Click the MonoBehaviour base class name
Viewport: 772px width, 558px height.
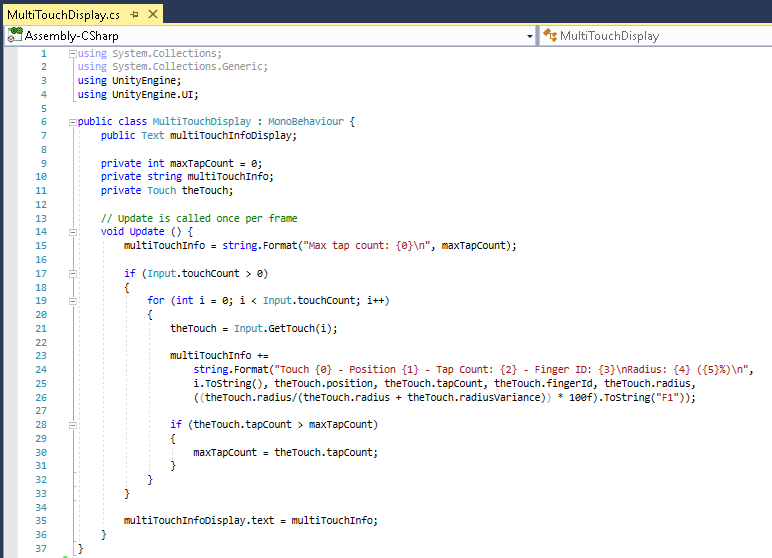tap(305, 122)
